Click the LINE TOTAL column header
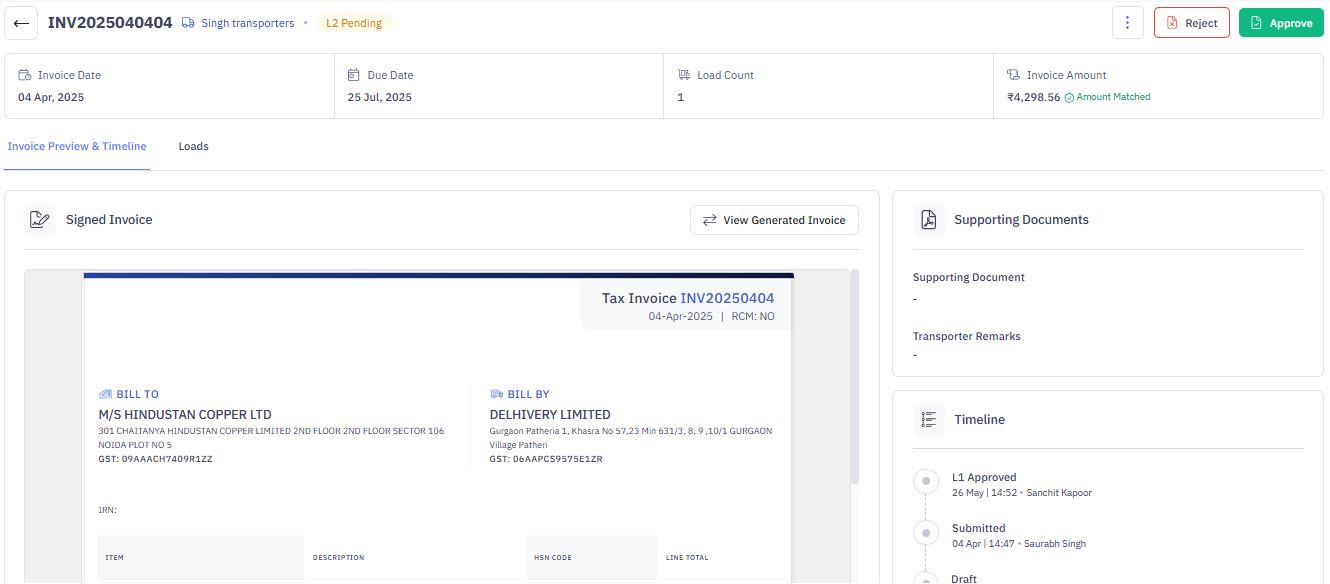Image resolution: width=1330 pixels, height=584 pixels. [687, 557]
